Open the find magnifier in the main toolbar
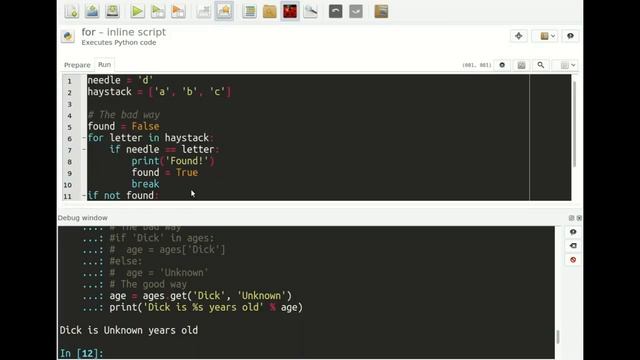 click(x=310, y=11)
